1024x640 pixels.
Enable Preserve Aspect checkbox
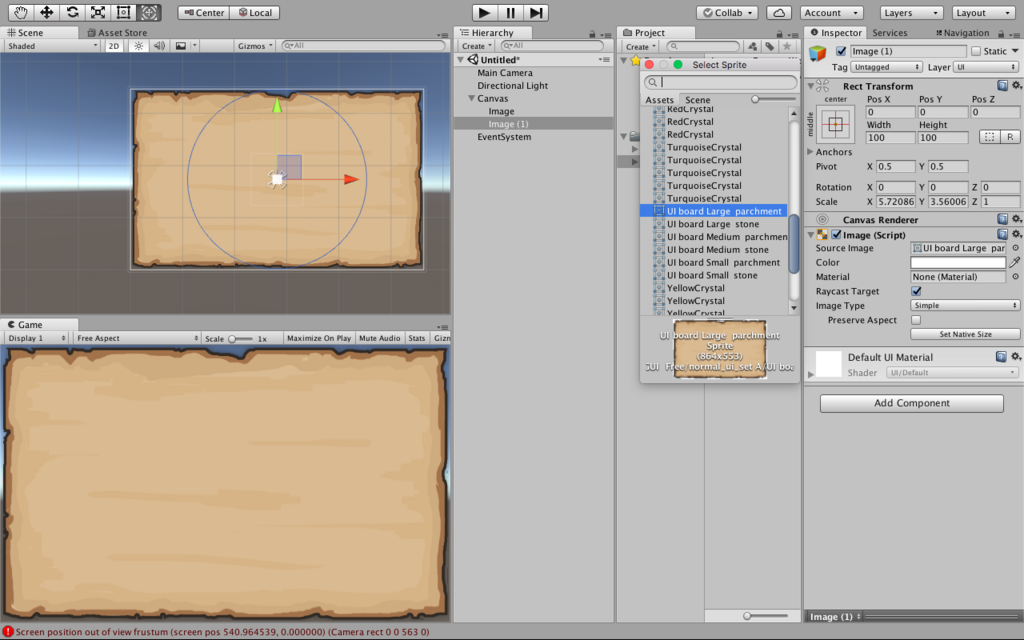[x=916, y=320]
